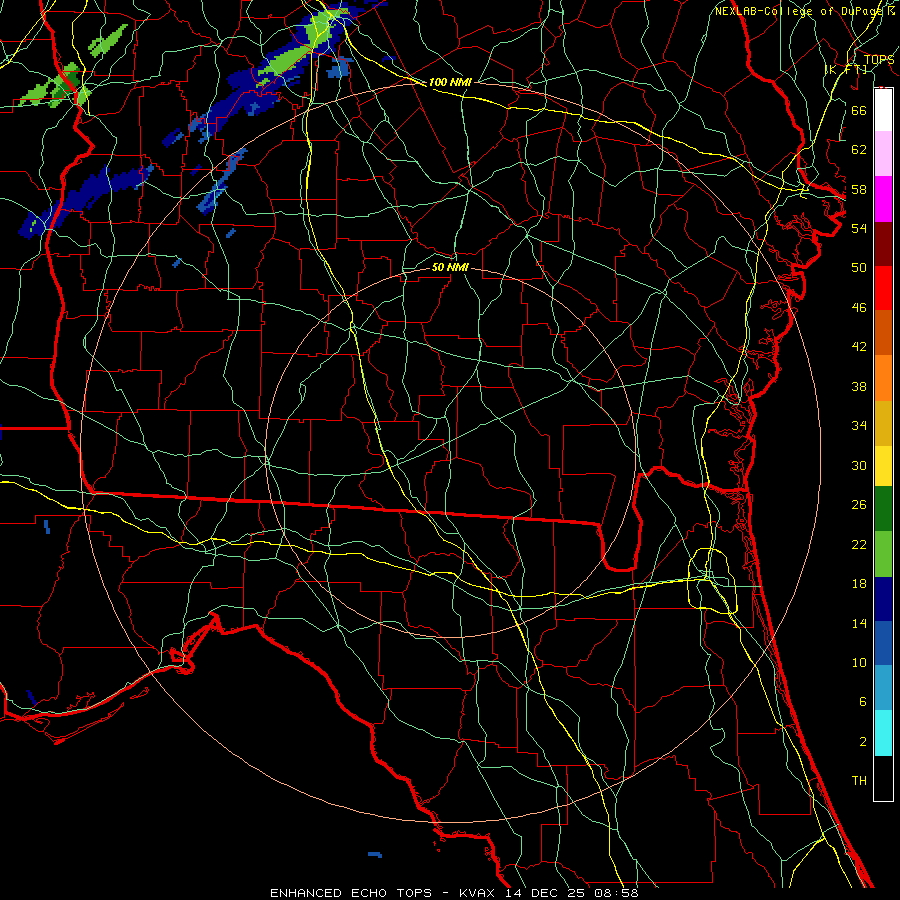Click the light blue 6-10 kft swatch
This screenshot has width=900, height=900.
coord(883,688)
